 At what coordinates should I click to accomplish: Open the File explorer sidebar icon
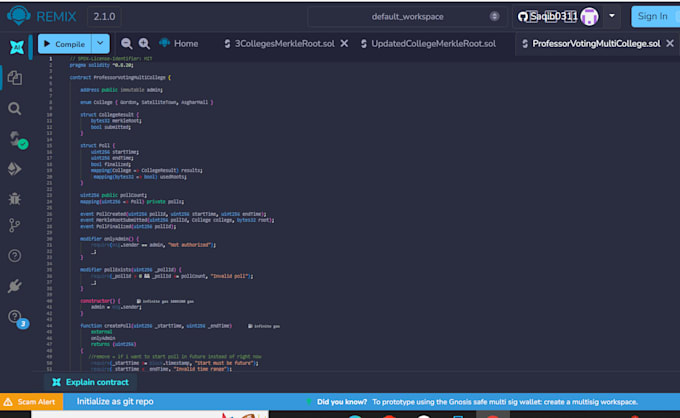[15, 78]
